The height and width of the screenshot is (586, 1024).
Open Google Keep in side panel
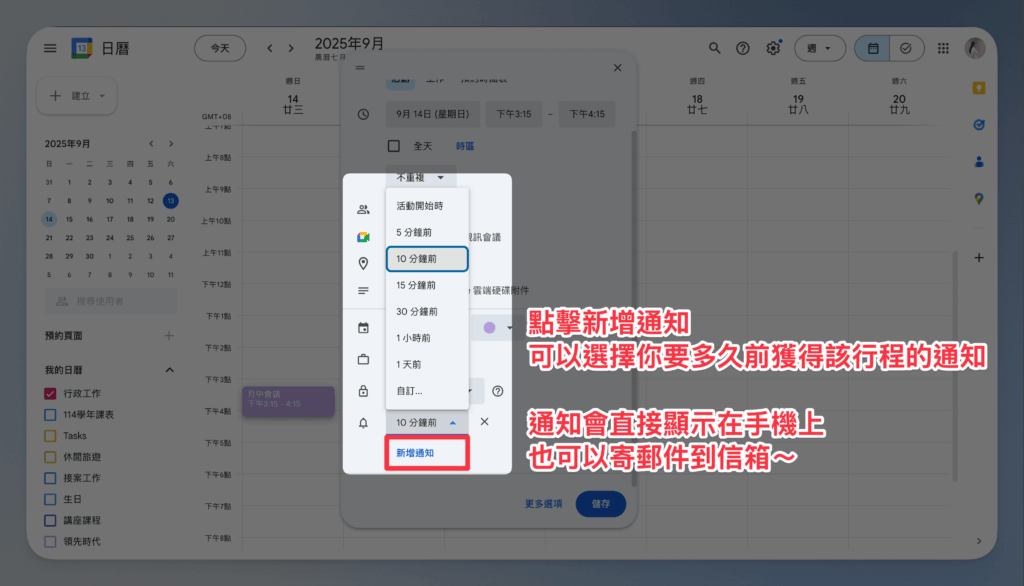(x=979, y=88)
